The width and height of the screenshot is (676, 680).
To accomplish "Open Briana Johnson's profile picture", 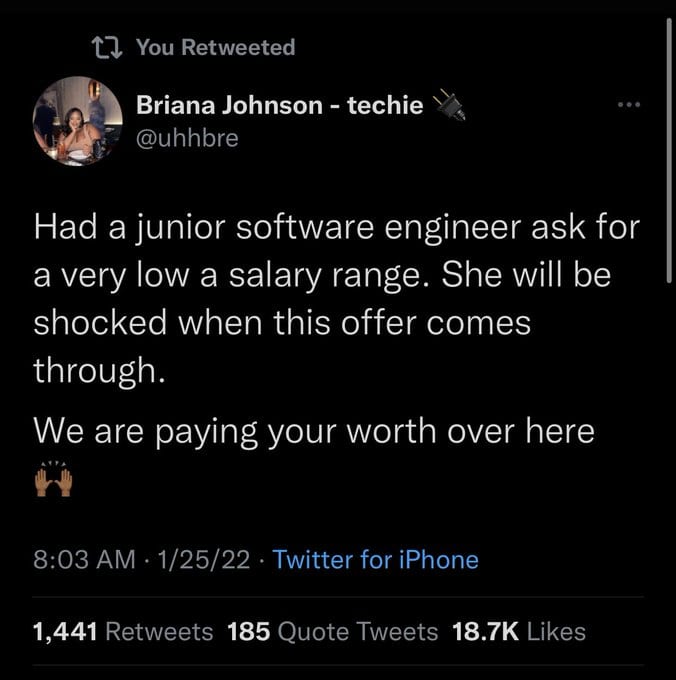I will pos(78,121).
